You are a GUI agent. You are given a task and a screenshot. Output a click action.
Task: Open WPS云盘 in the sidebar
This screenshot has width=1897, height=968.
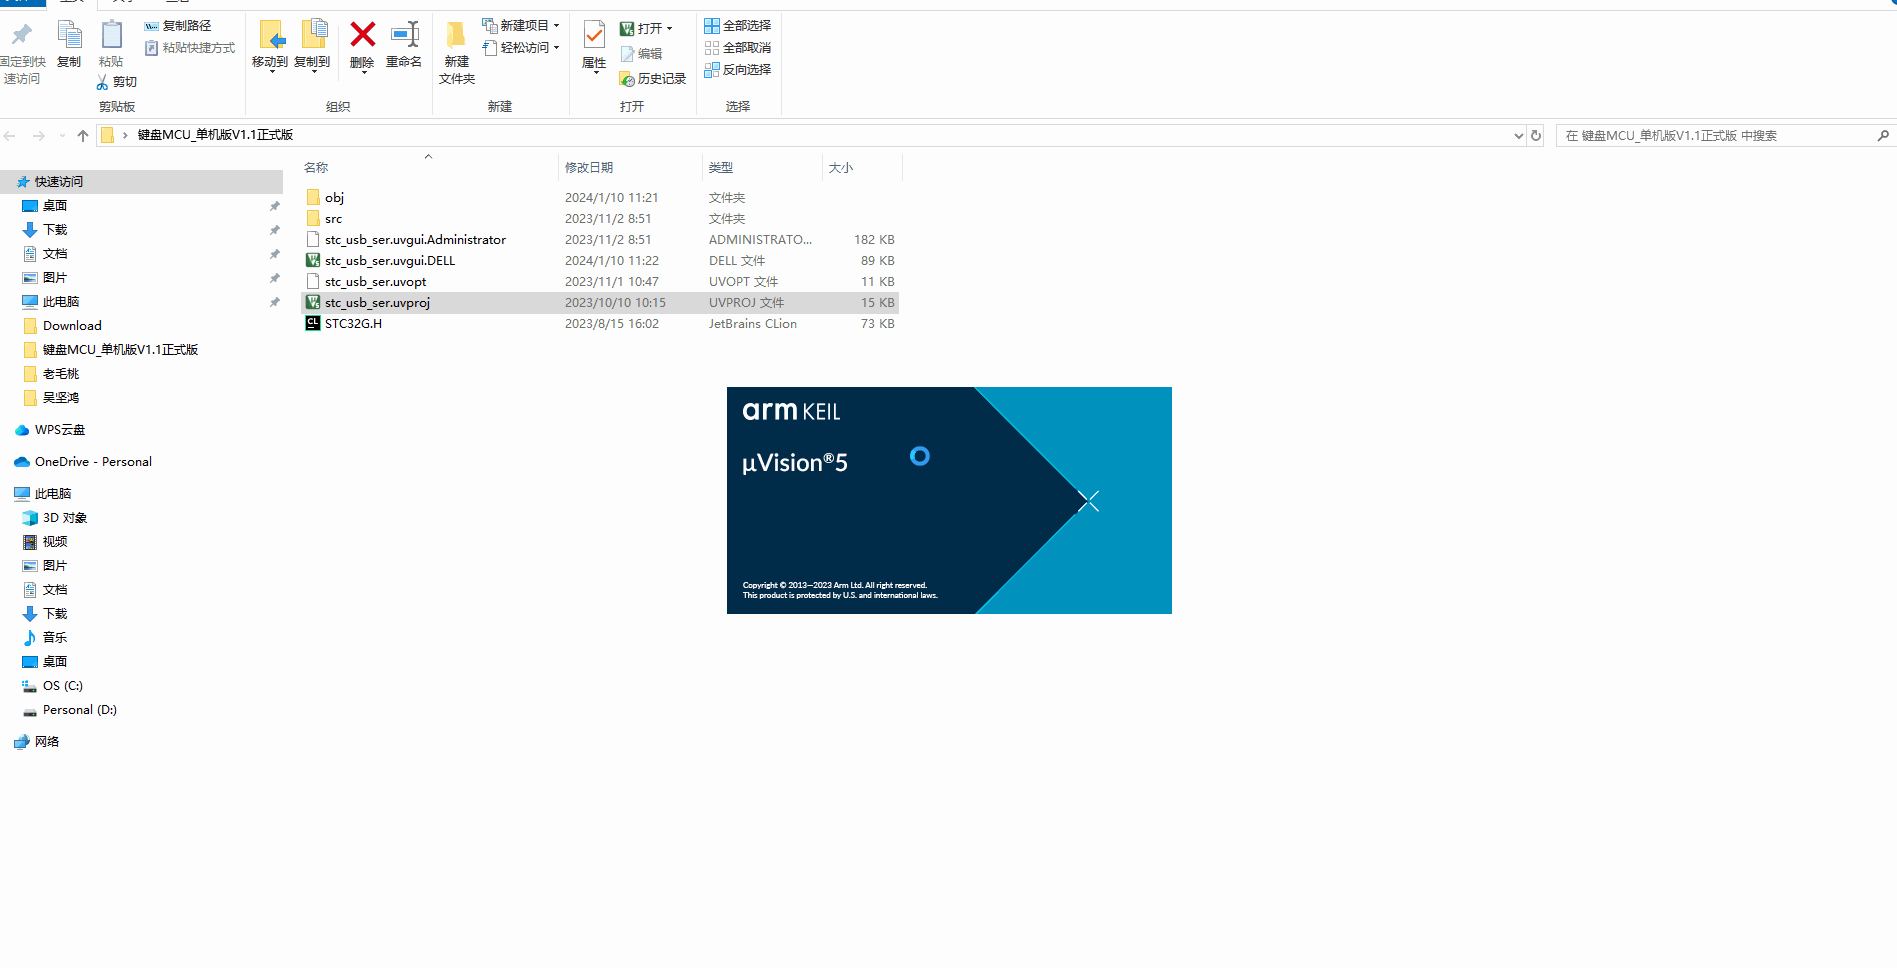pos(60,430)
